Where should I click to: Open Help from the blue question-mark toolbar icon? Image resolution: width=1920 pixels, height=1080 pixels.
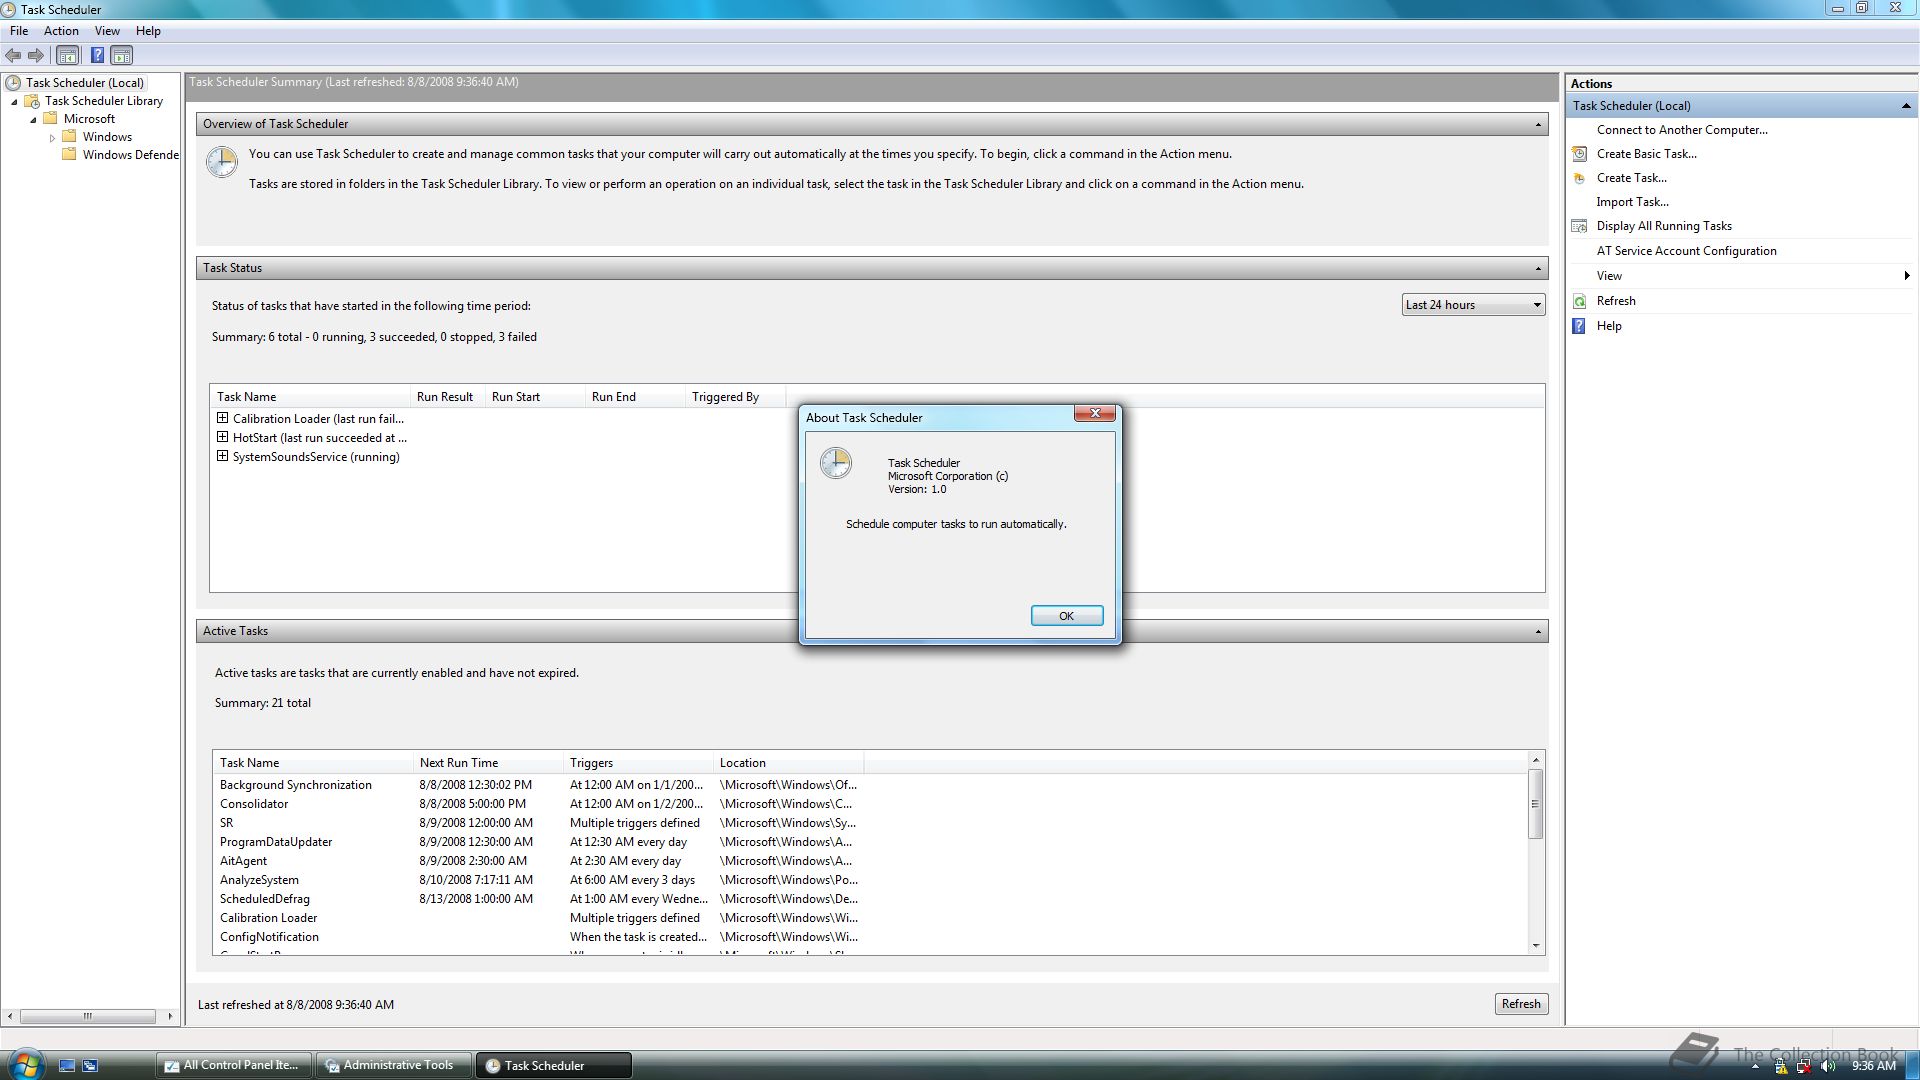97,56
